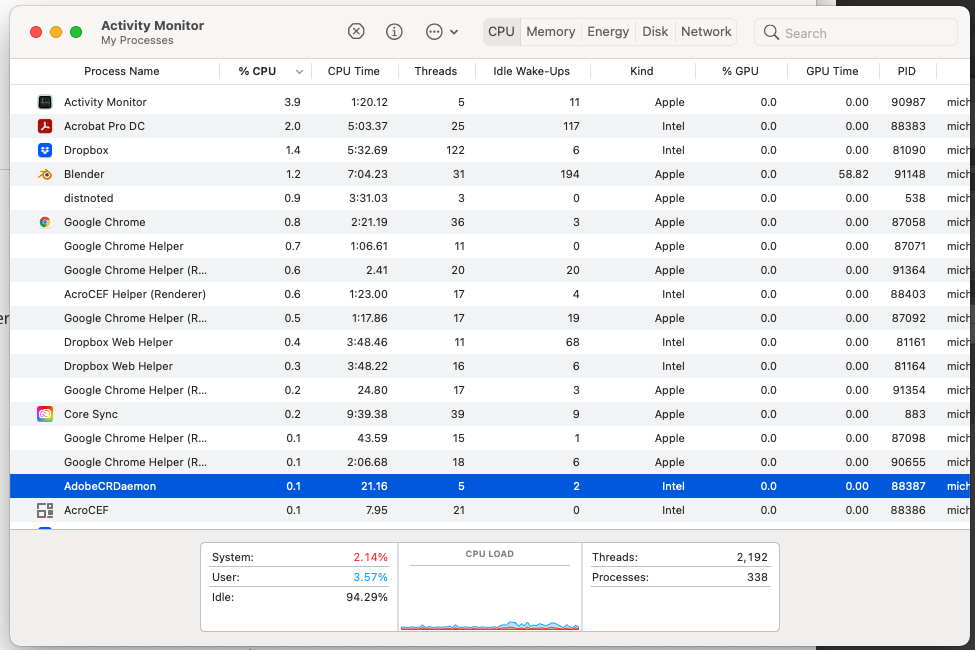Toggle the % CPU sort direction arrow

click(x=299, y=72)
